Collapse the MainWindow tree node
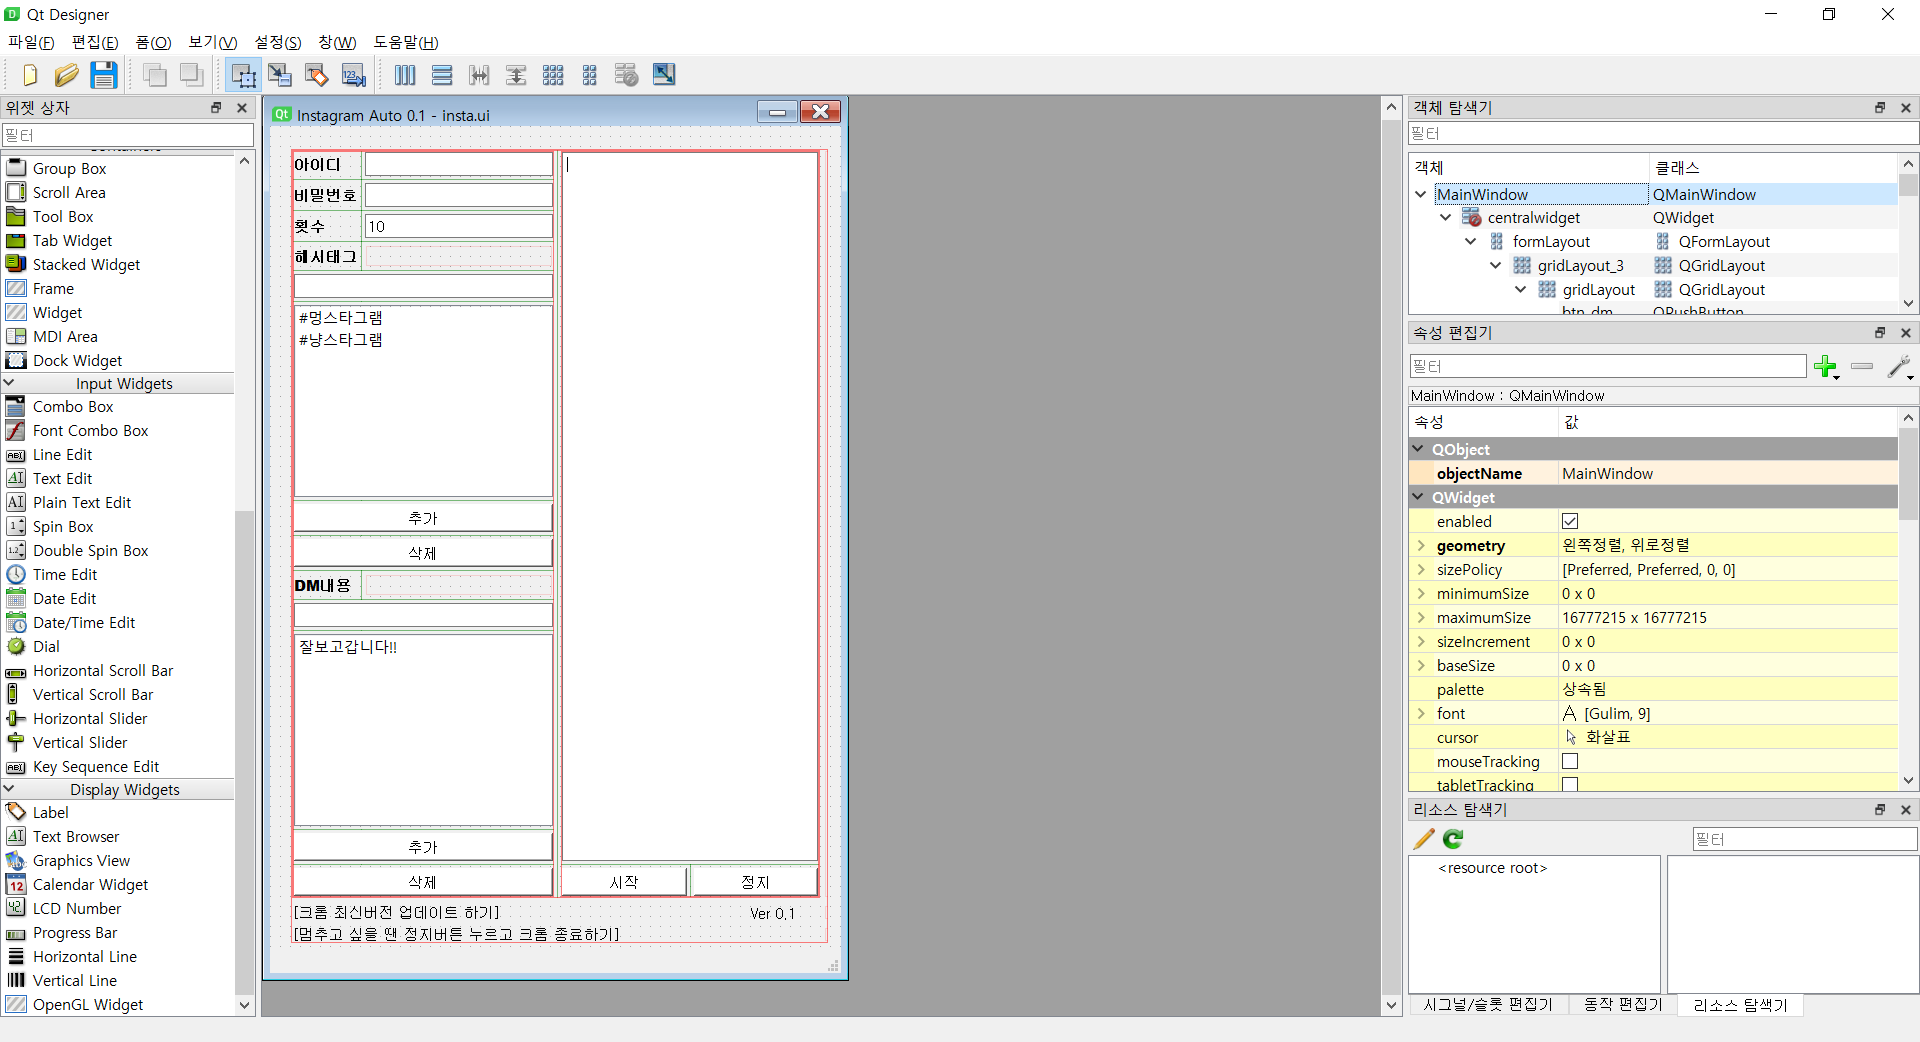 tap(1421, 194)
